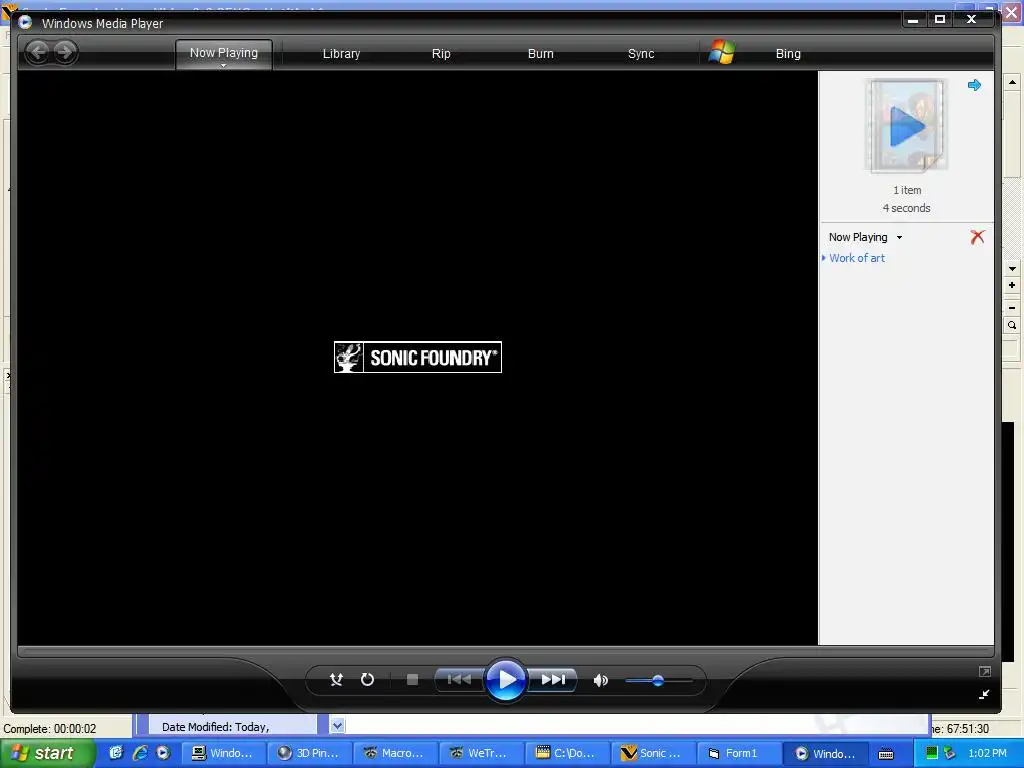1024x768 pixels.
Task: Switch to the 3D Pin... taskbar button
Action: (310, 754)
